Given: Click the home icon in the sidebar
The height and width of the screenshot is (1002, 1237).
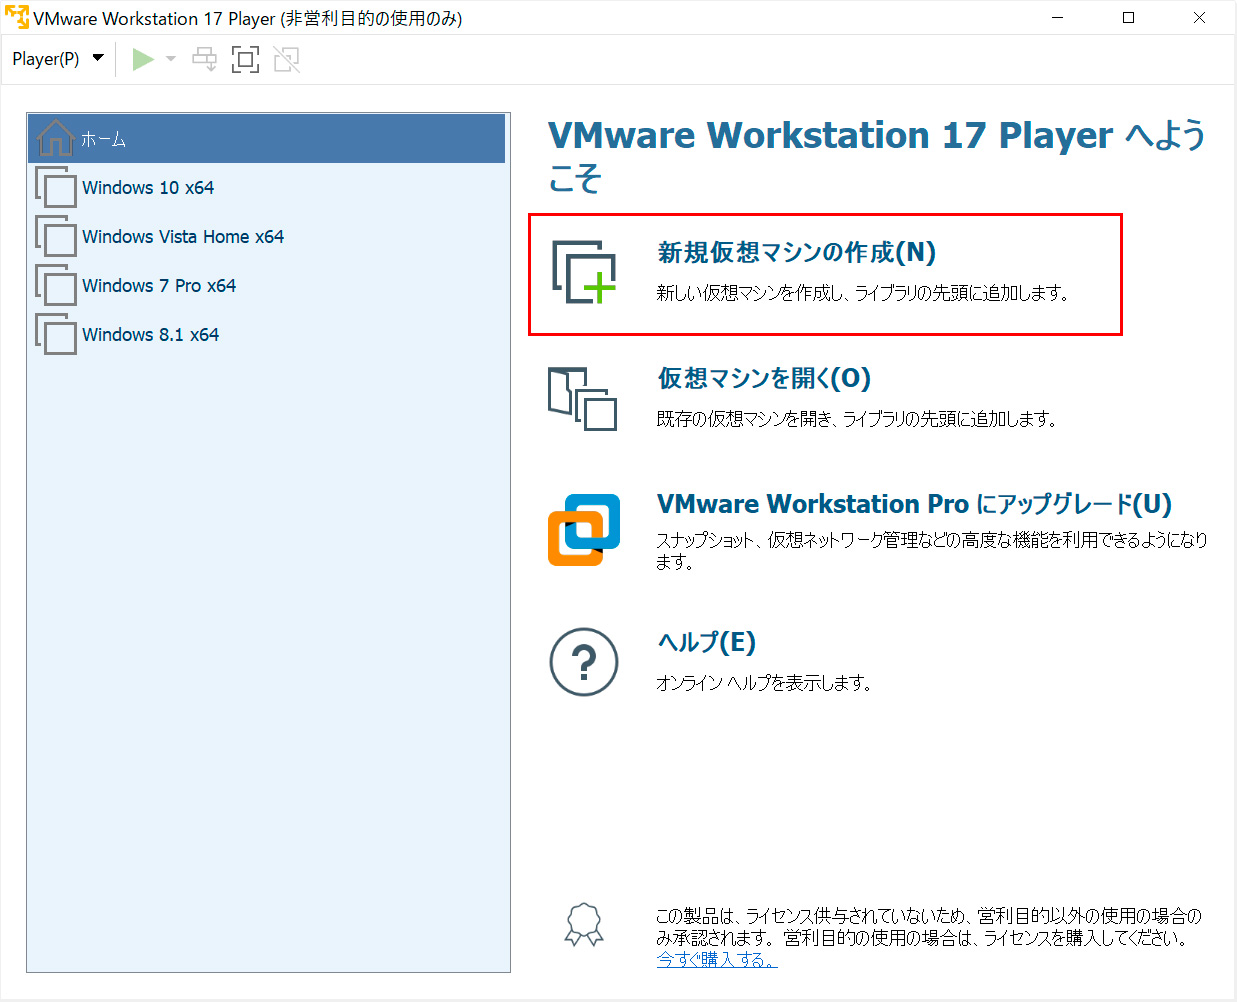Looking at the screenshot, I should point(55,138).
